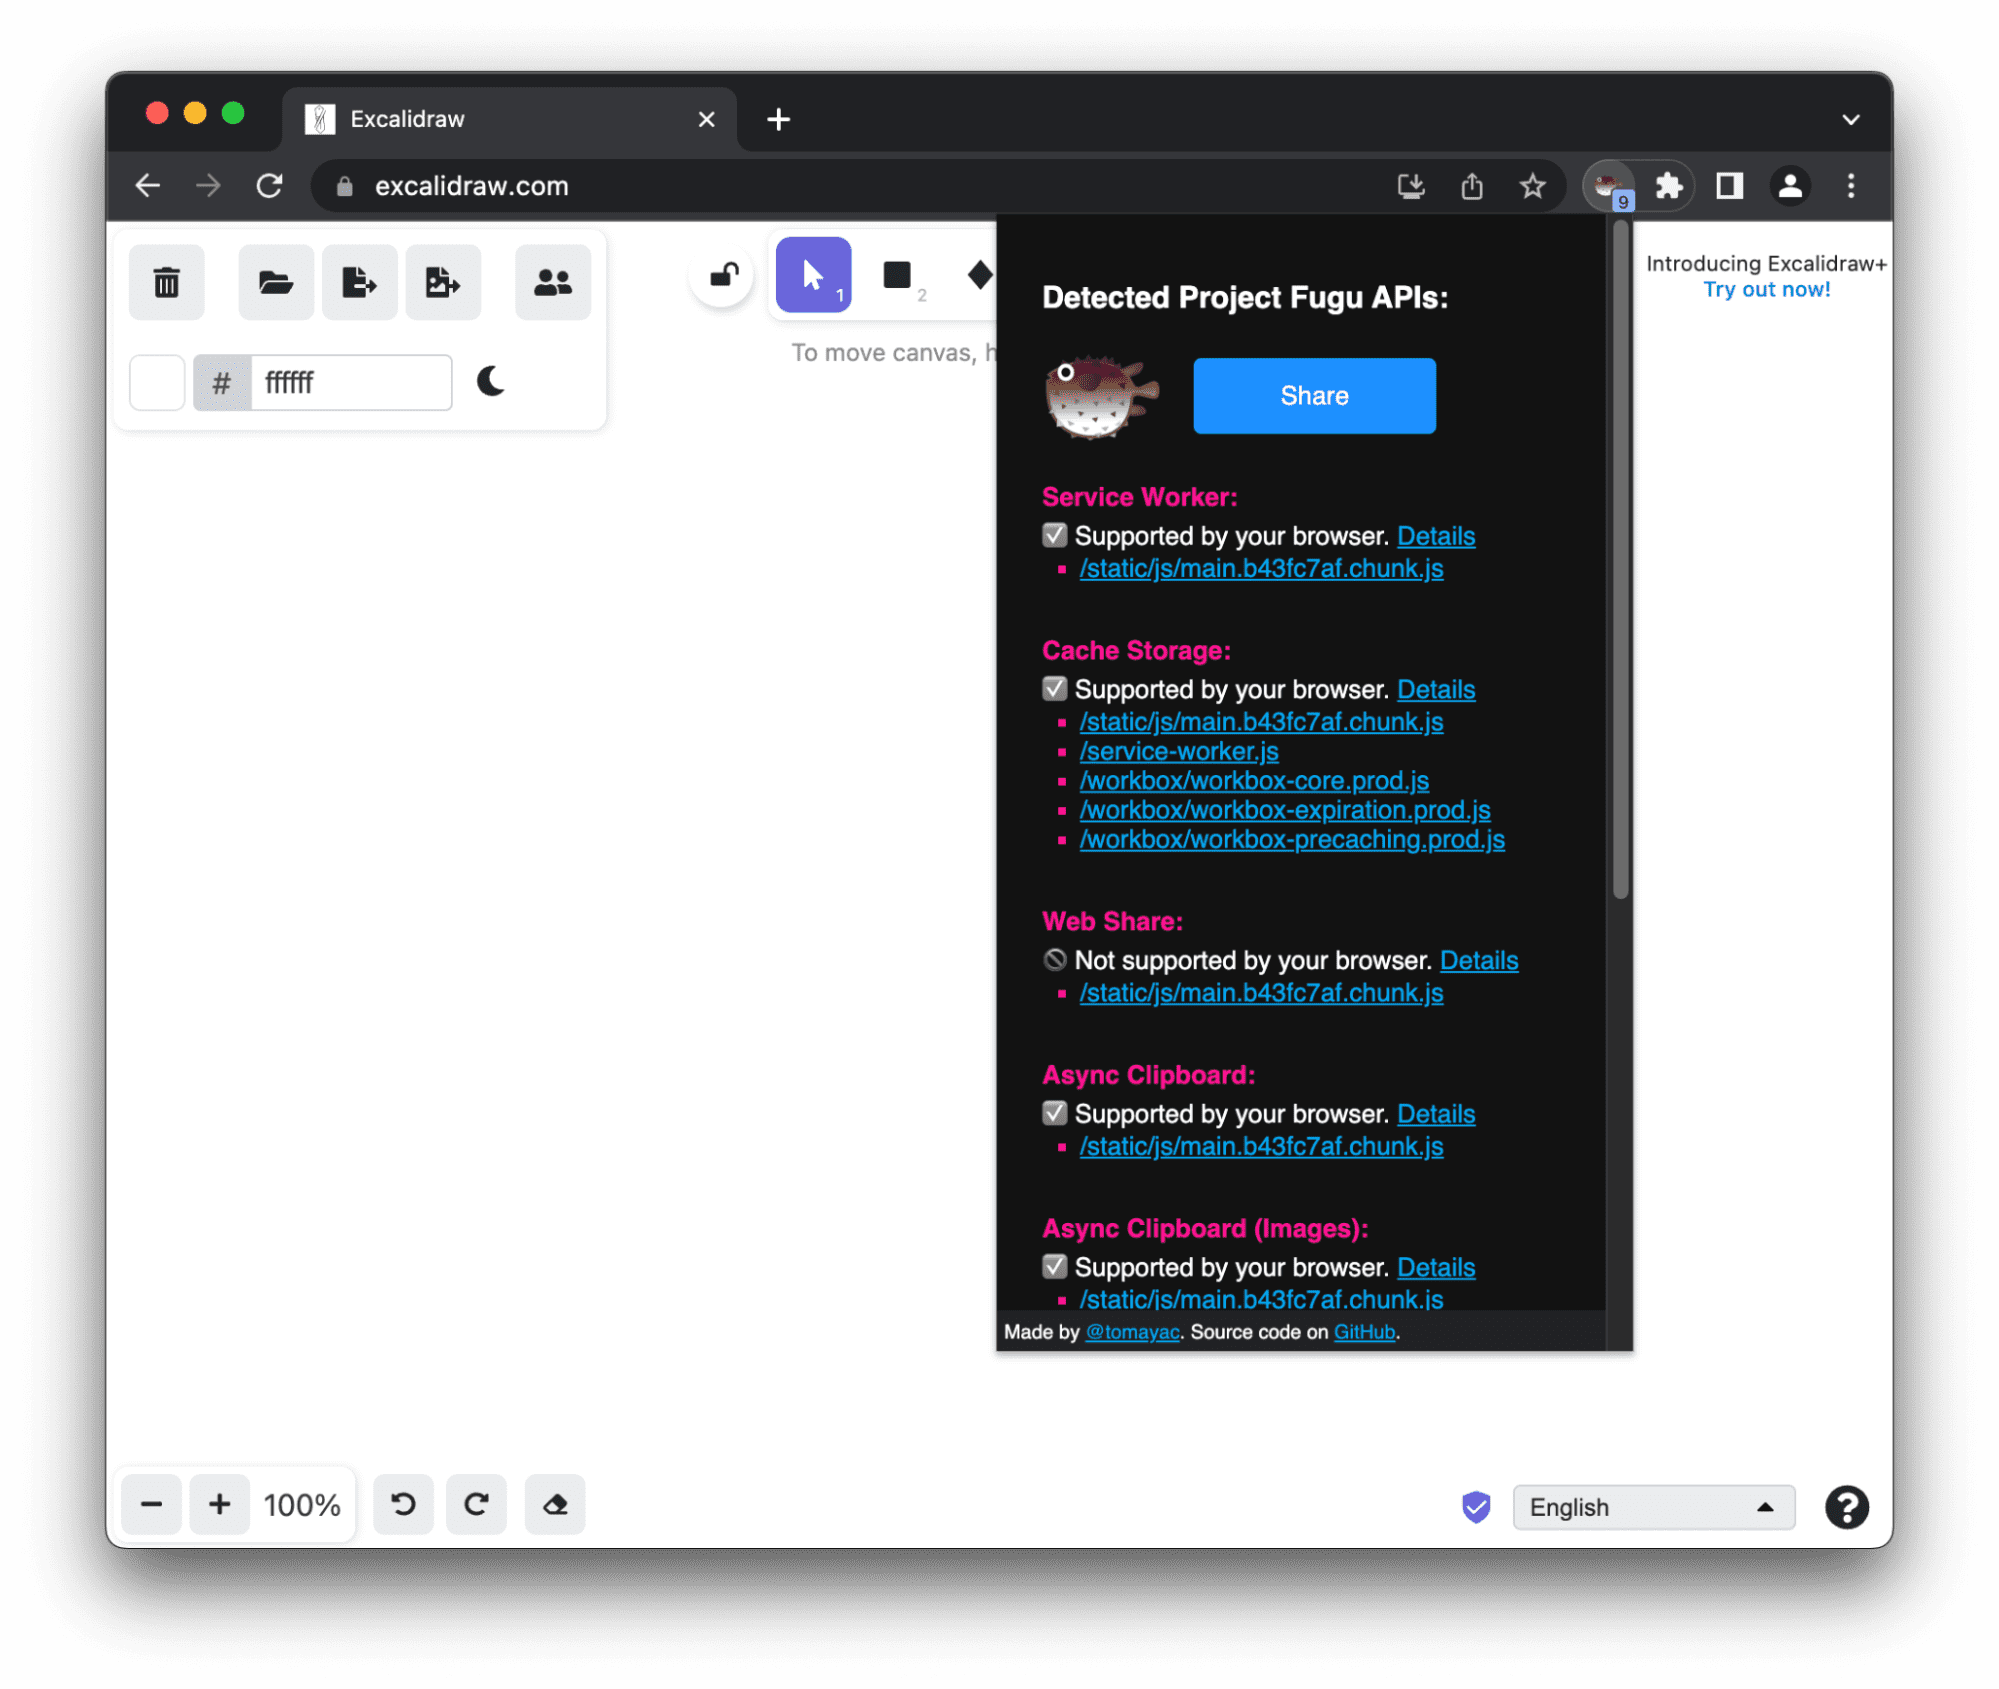The image size is (1999, 1689).
Task: Click the GitHub source code link
Action: (1362, 1332)
